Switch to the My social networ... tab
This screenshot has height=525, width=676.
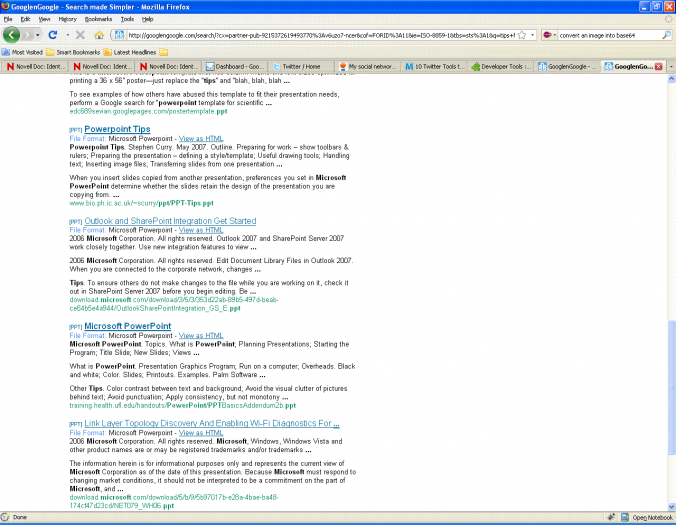click(x=368, y=66)
